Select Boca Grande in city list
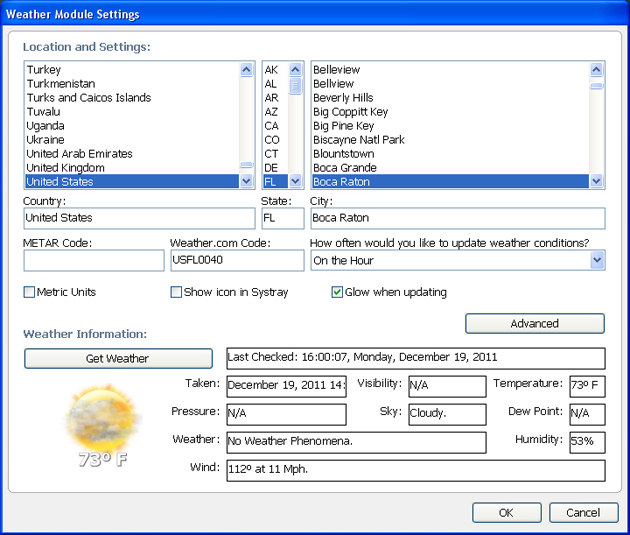This screenshot has height=535, width=630. coord(344,168)
